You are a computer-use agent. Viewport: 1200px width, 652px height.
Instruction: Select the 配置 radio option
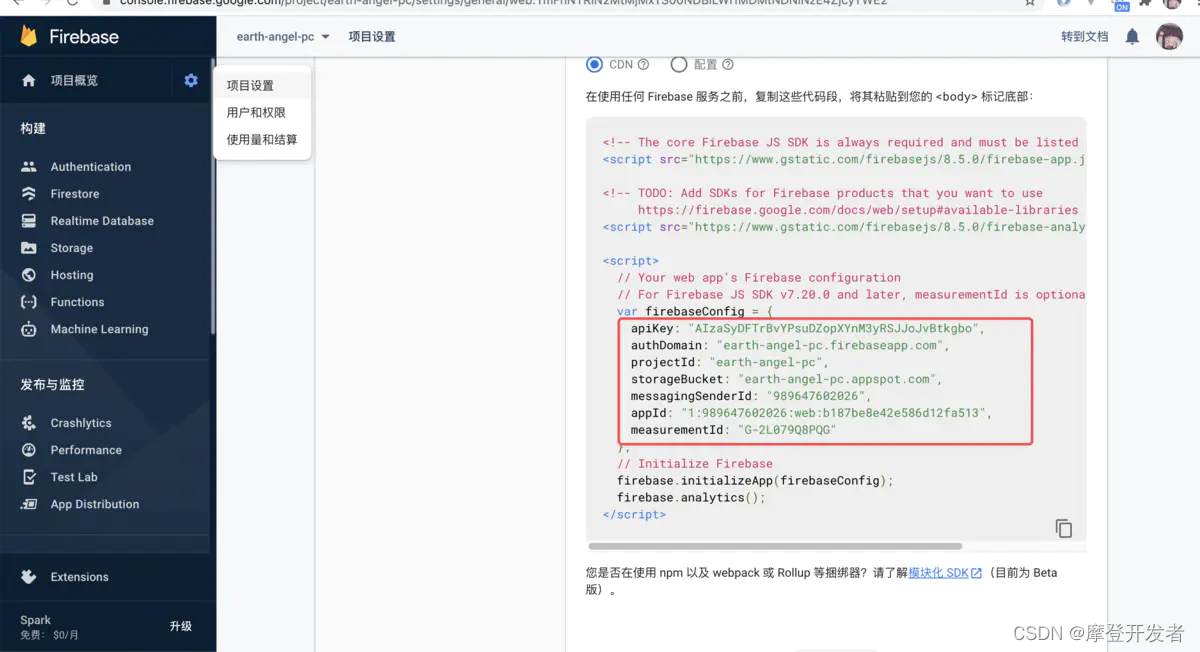679,64
